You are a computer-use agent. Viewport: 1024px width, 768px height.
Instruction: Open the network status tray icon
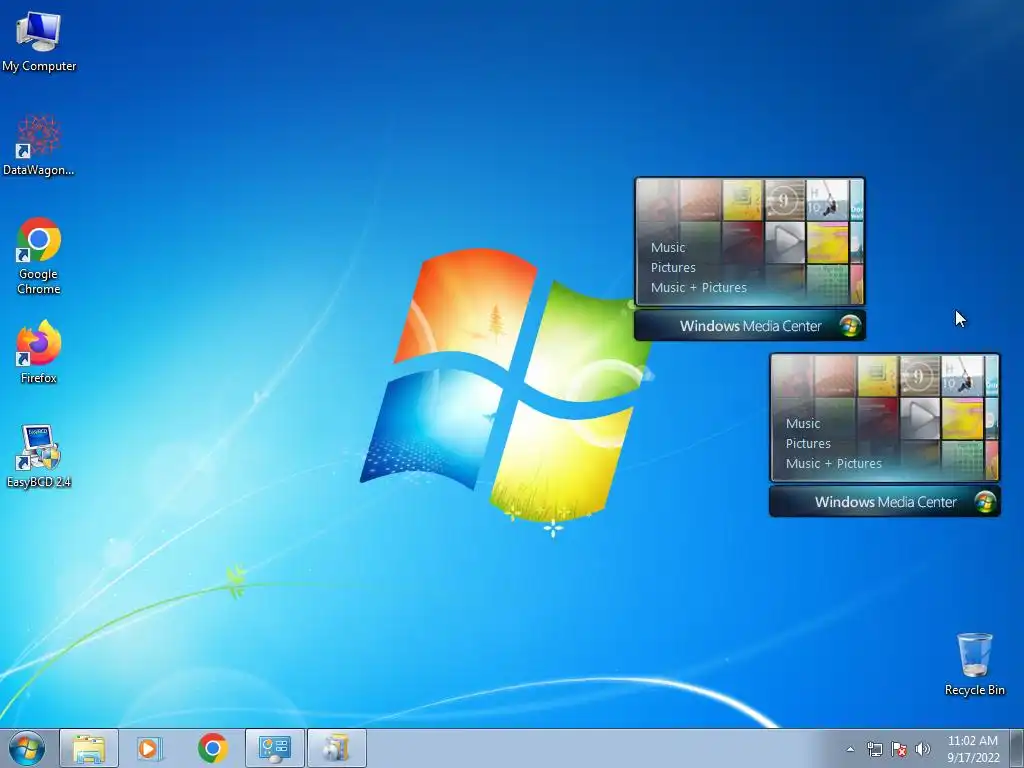point(874,749)
